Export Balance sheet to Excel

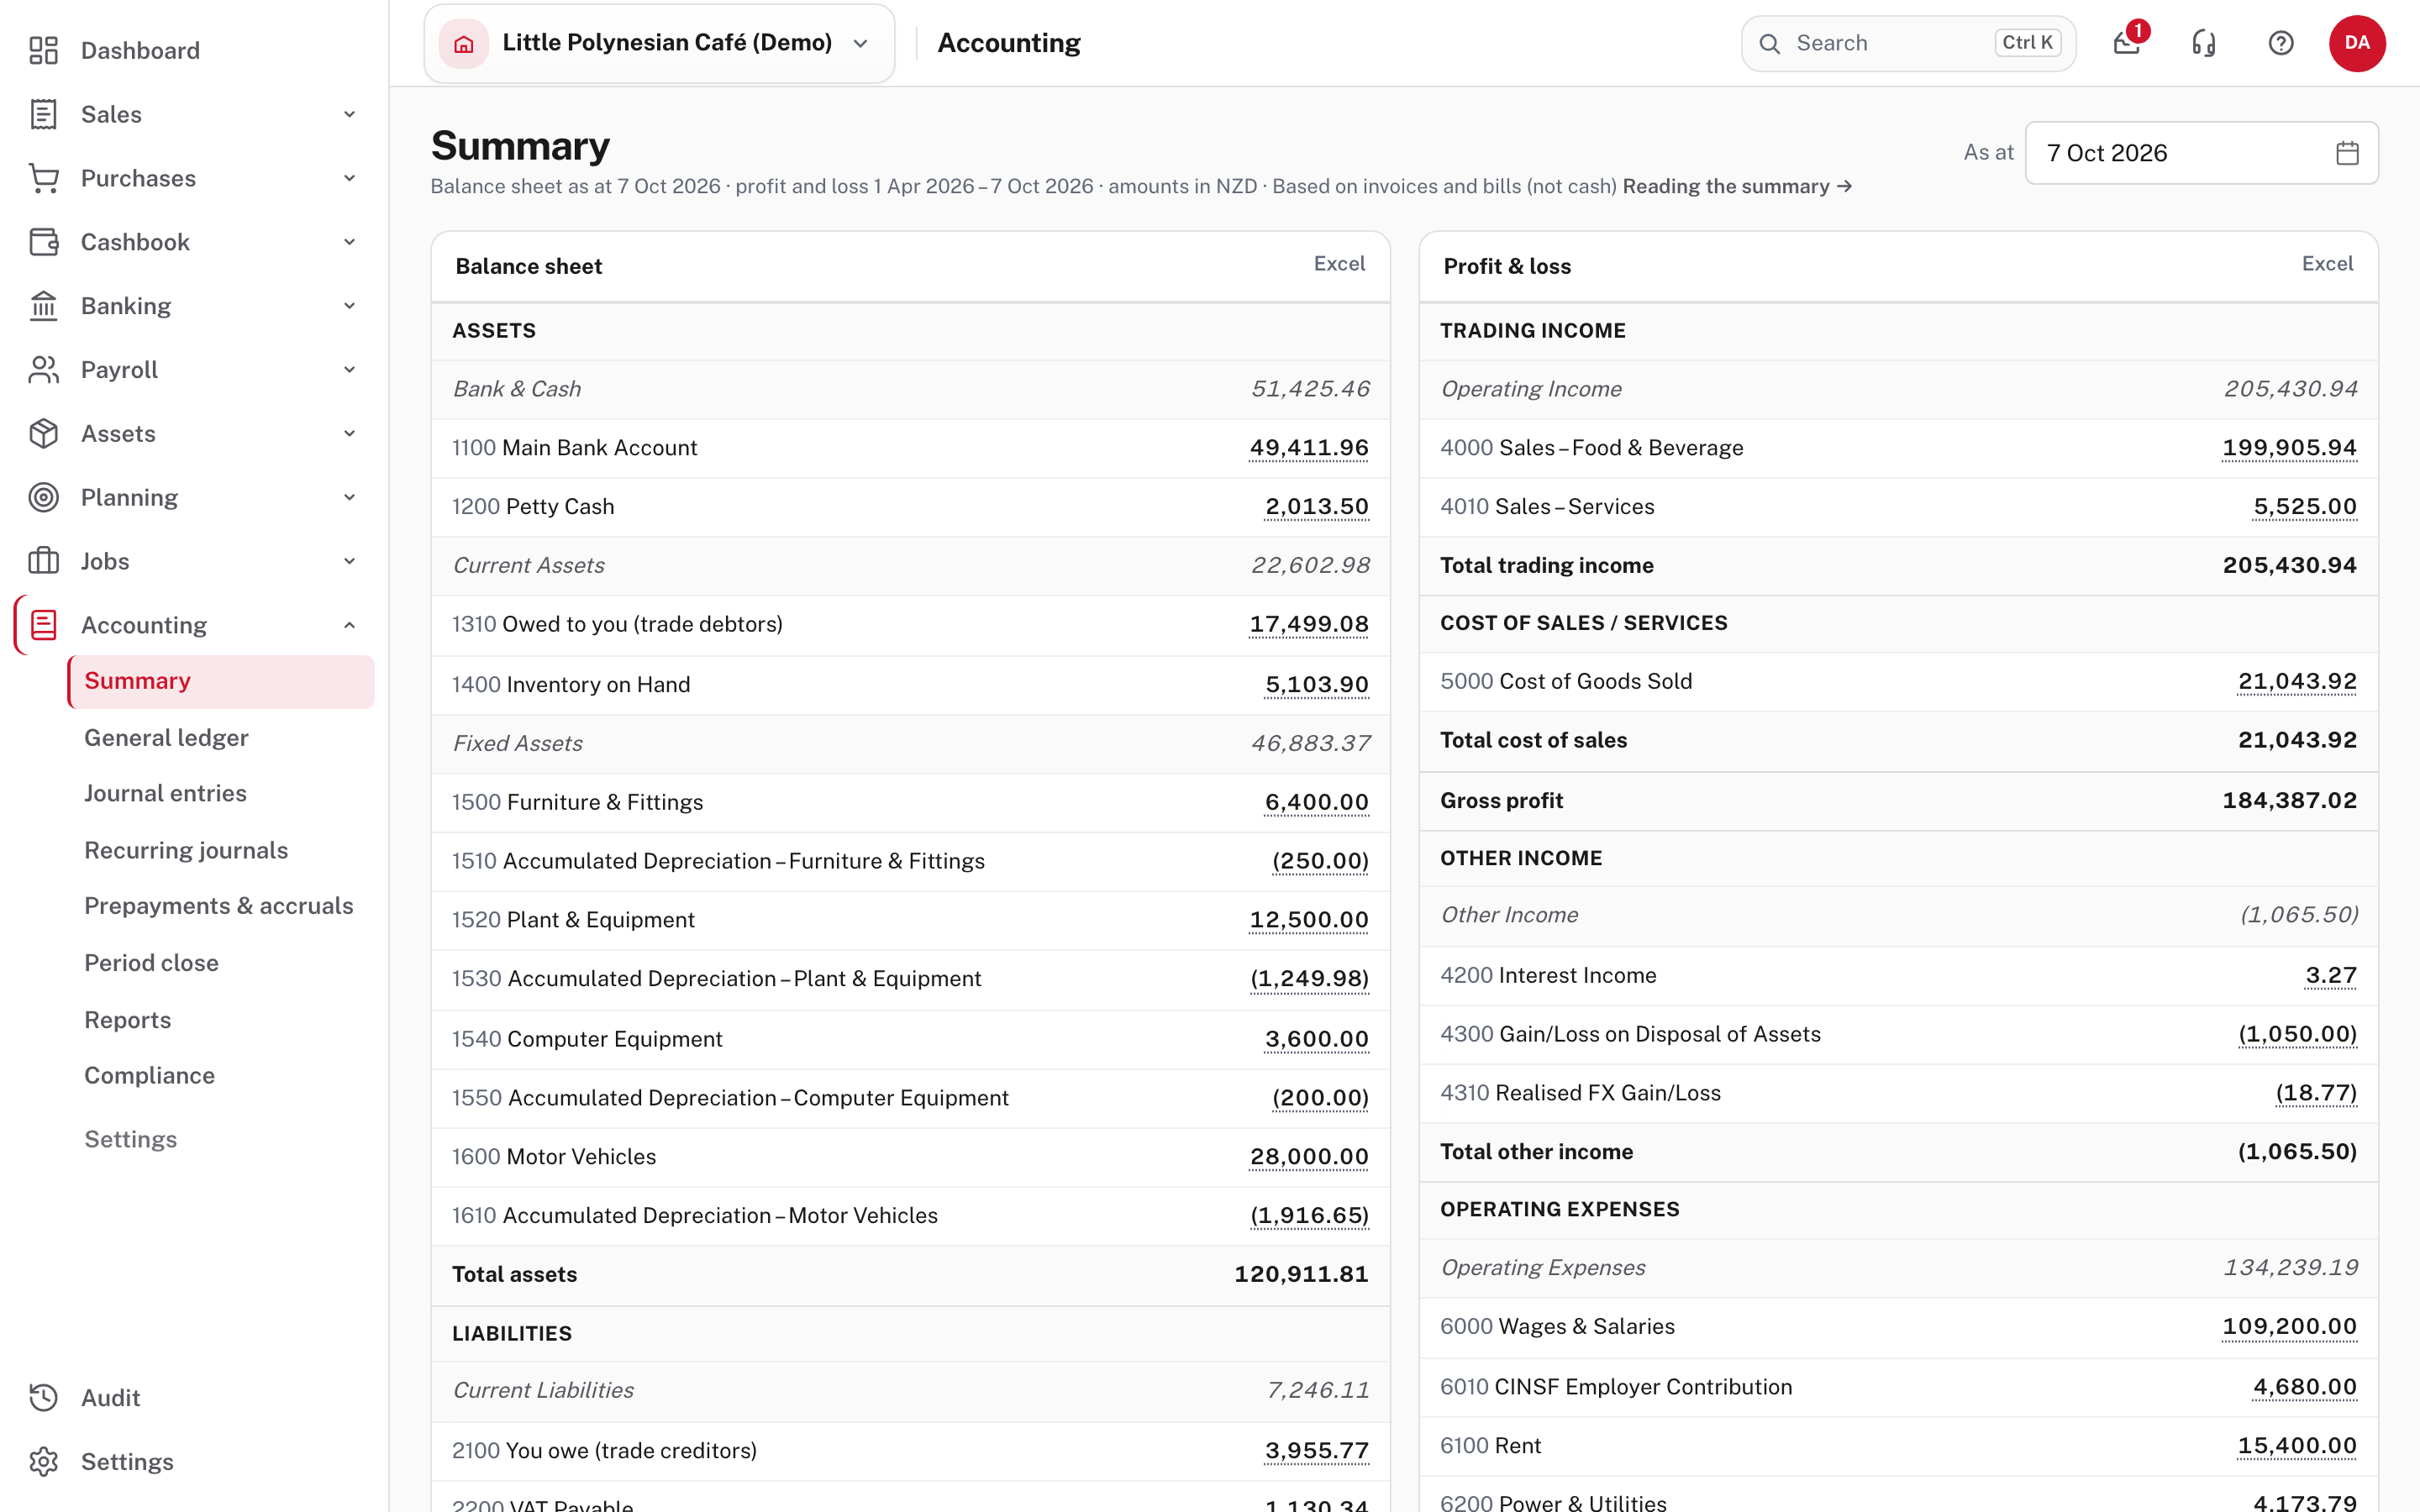[1339, 264]
